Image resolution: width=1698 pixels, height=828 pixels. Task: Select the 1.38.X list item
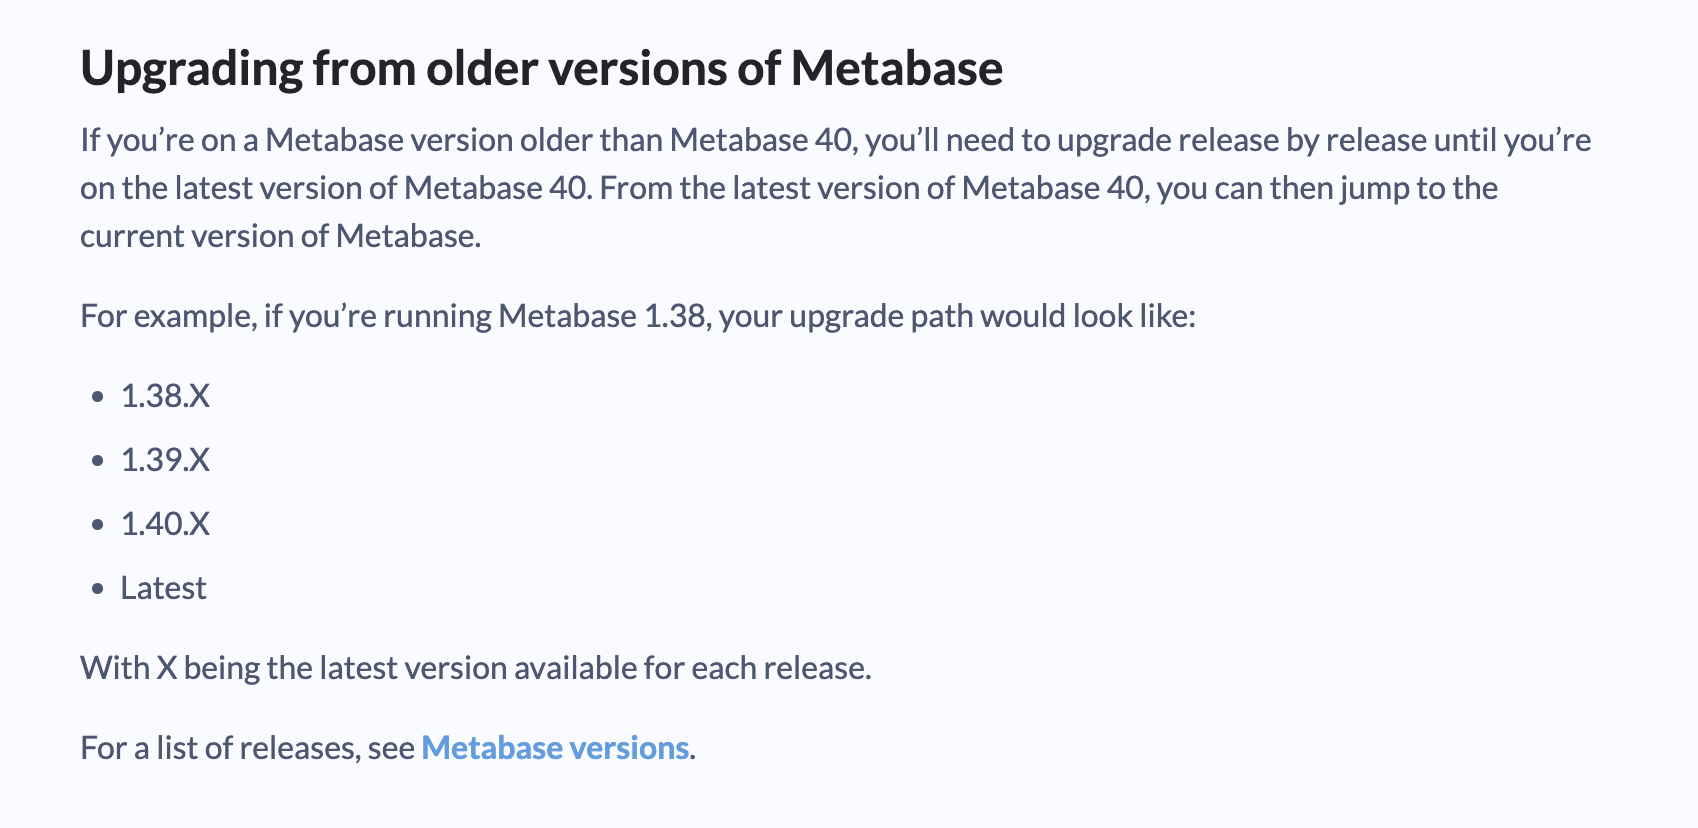point(165,396)
